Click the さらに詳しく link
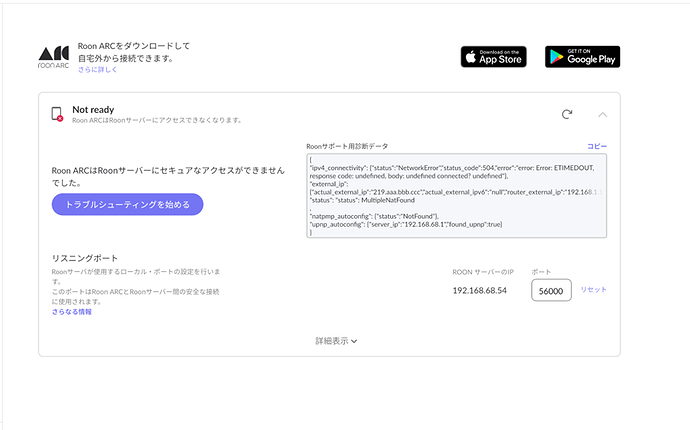The height and width of the screenshot is (430, 690). tap(97, 70)
